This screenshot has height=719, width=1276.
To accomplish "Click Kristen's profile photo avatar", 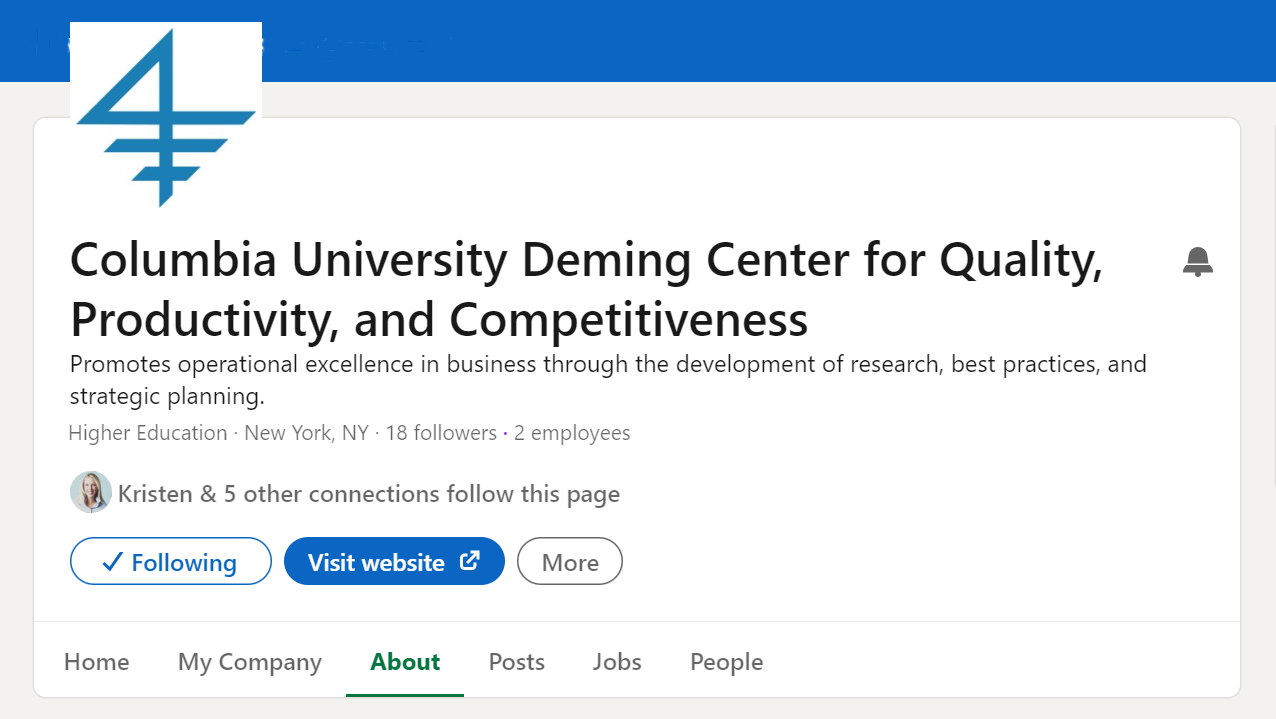I will (90, 493).
